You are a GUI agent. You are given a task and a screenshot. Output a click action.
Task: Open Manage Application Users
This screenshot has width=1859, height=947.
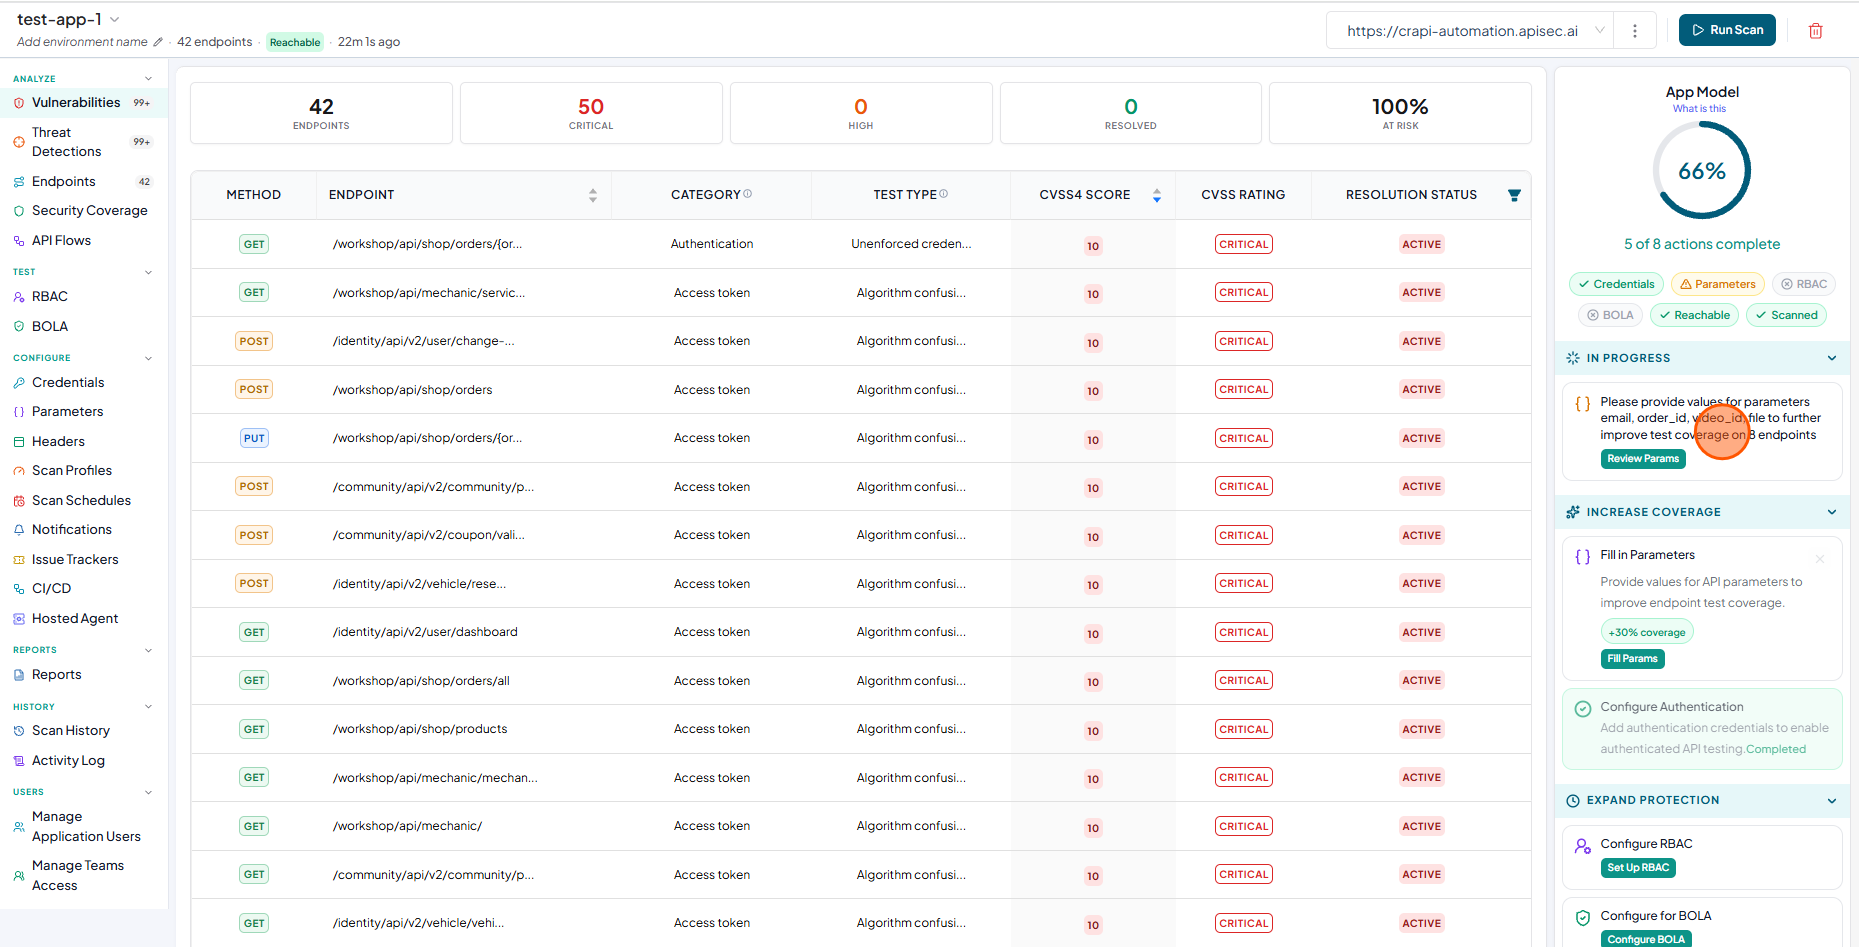point(84,827)
